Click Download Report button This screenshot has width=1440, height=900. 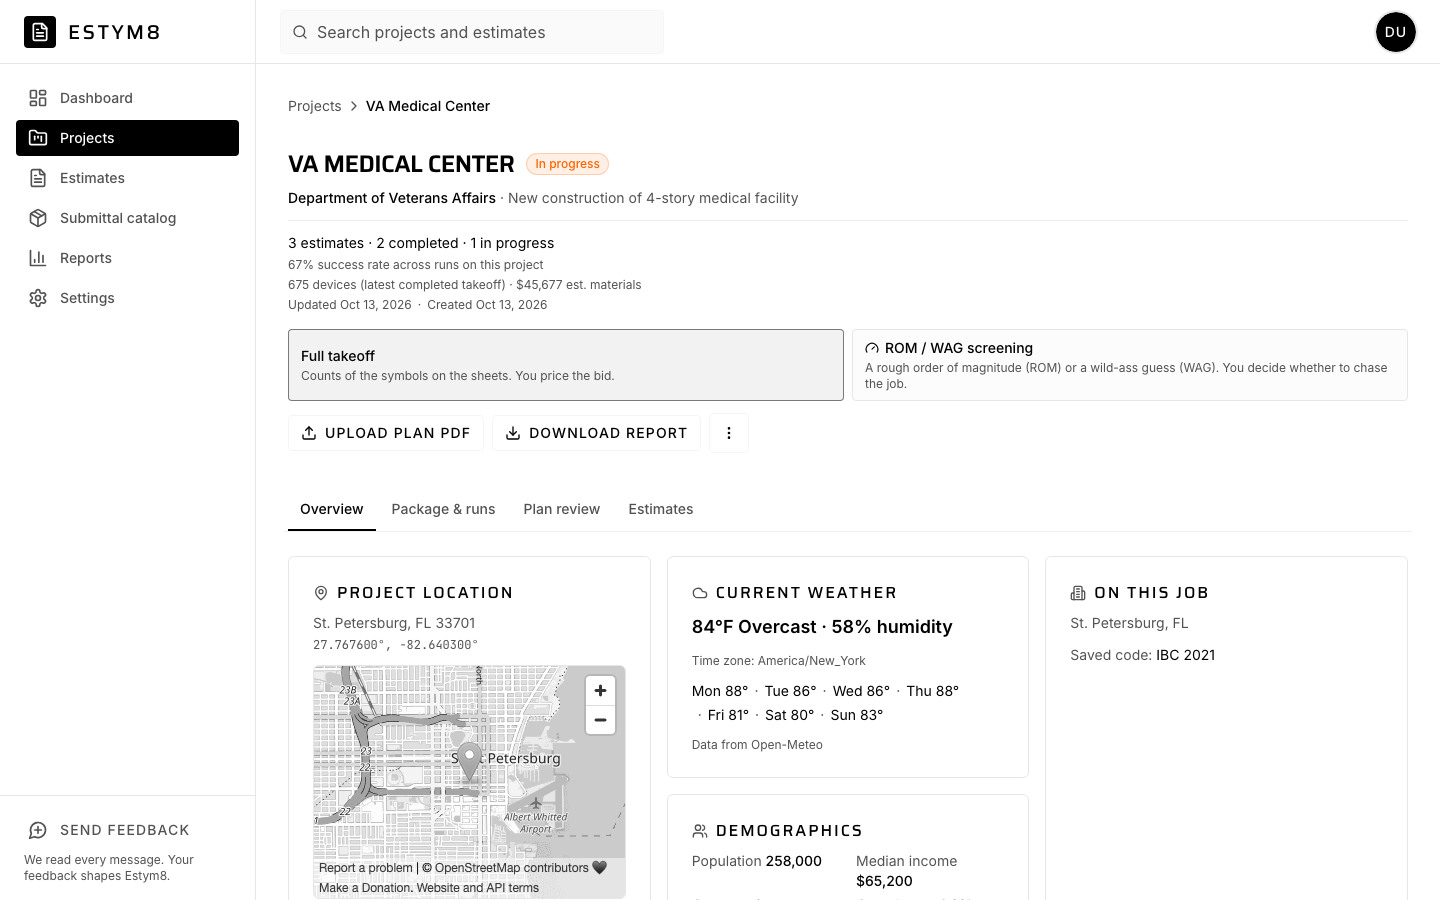596,433
